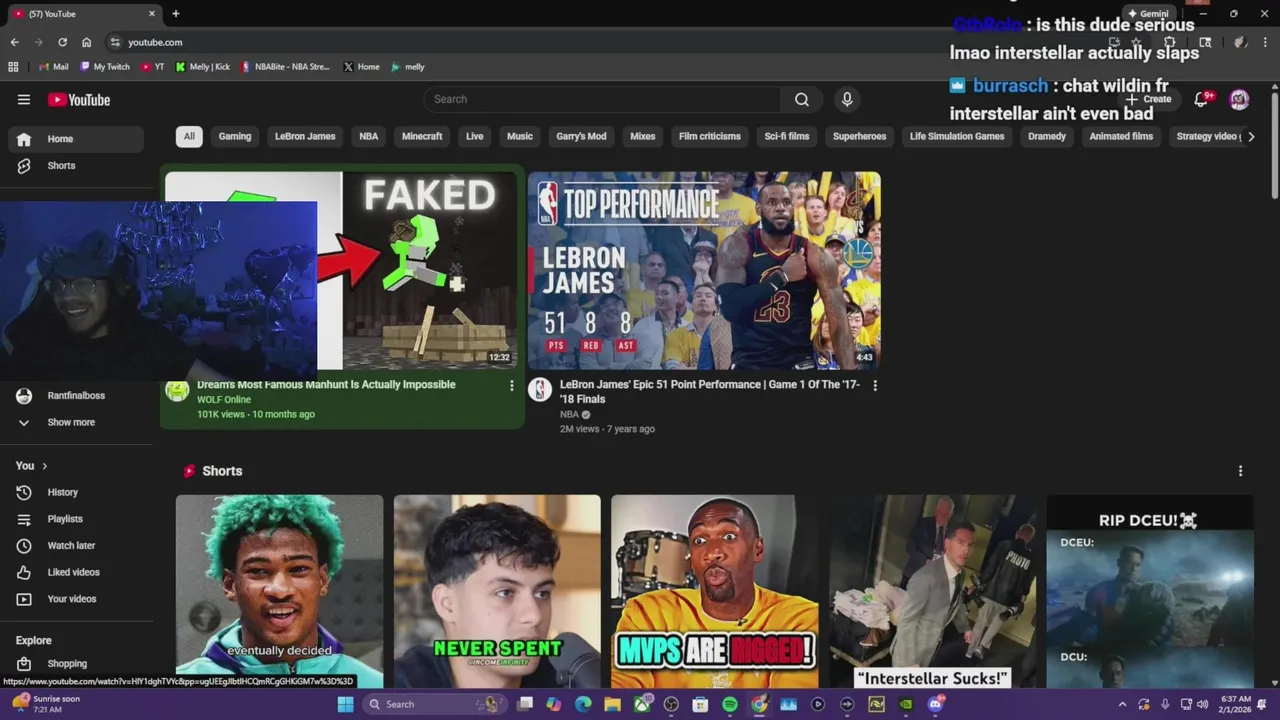The height and width of the screenshot is (720, 1280).
Task: Select the Superheroes filter chip
Action: click(860, 136)
